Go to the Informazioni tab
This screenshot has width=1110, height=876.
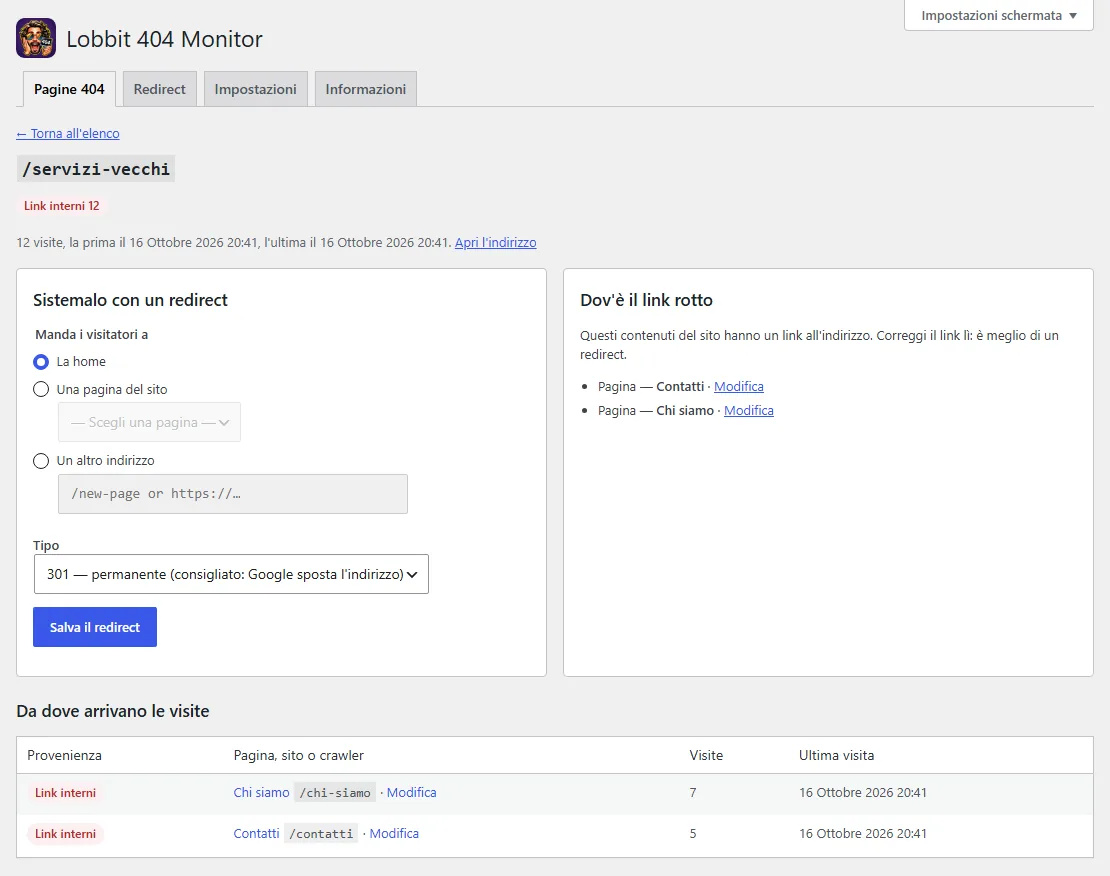tap(365, 89)
